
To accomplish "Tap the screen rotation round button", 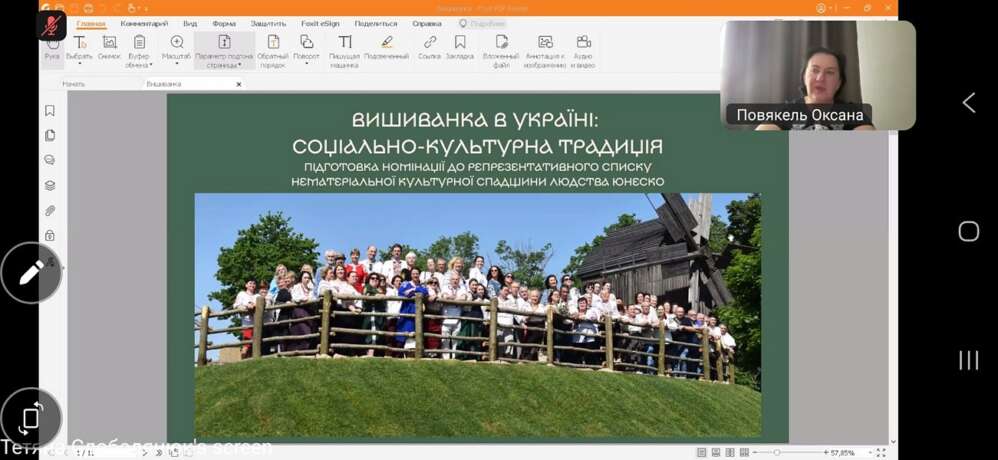I will click(31, 417).
